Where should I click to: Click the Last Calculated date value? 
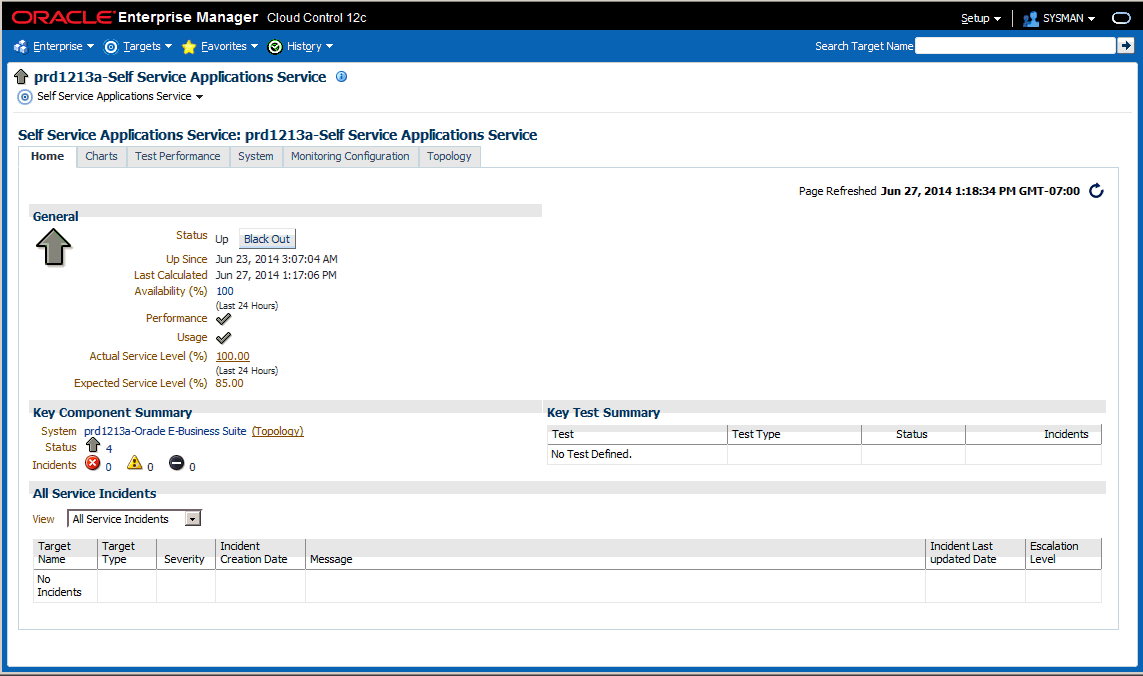tap(276, 275)
